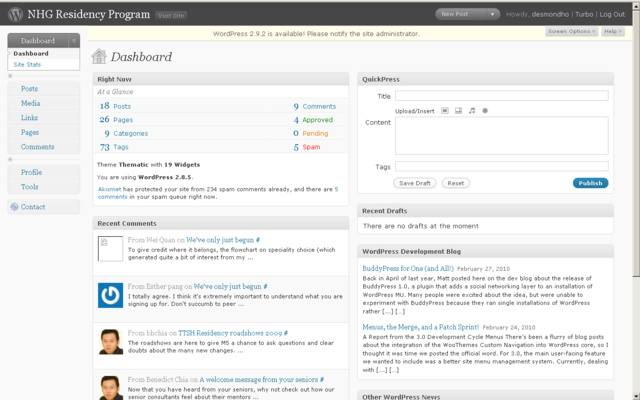The height and width of the screenshot is (400, 640).
Task: Click the Recent Comments widget header
Action: pos(221,223)
